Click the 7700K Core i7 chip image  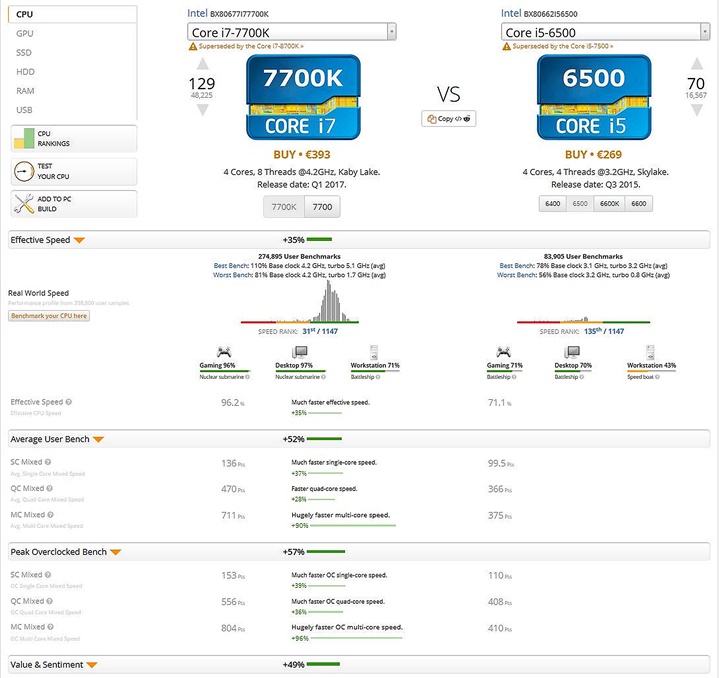point(303,97)
